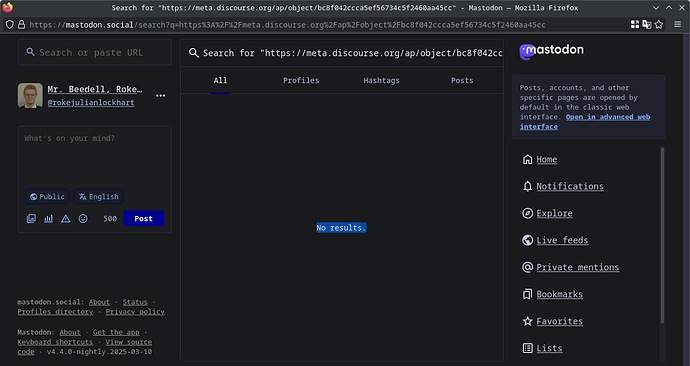Click the Firefox shield tracking protection icon
Viewport: 690px width, 366px height.
pos(9,25)
